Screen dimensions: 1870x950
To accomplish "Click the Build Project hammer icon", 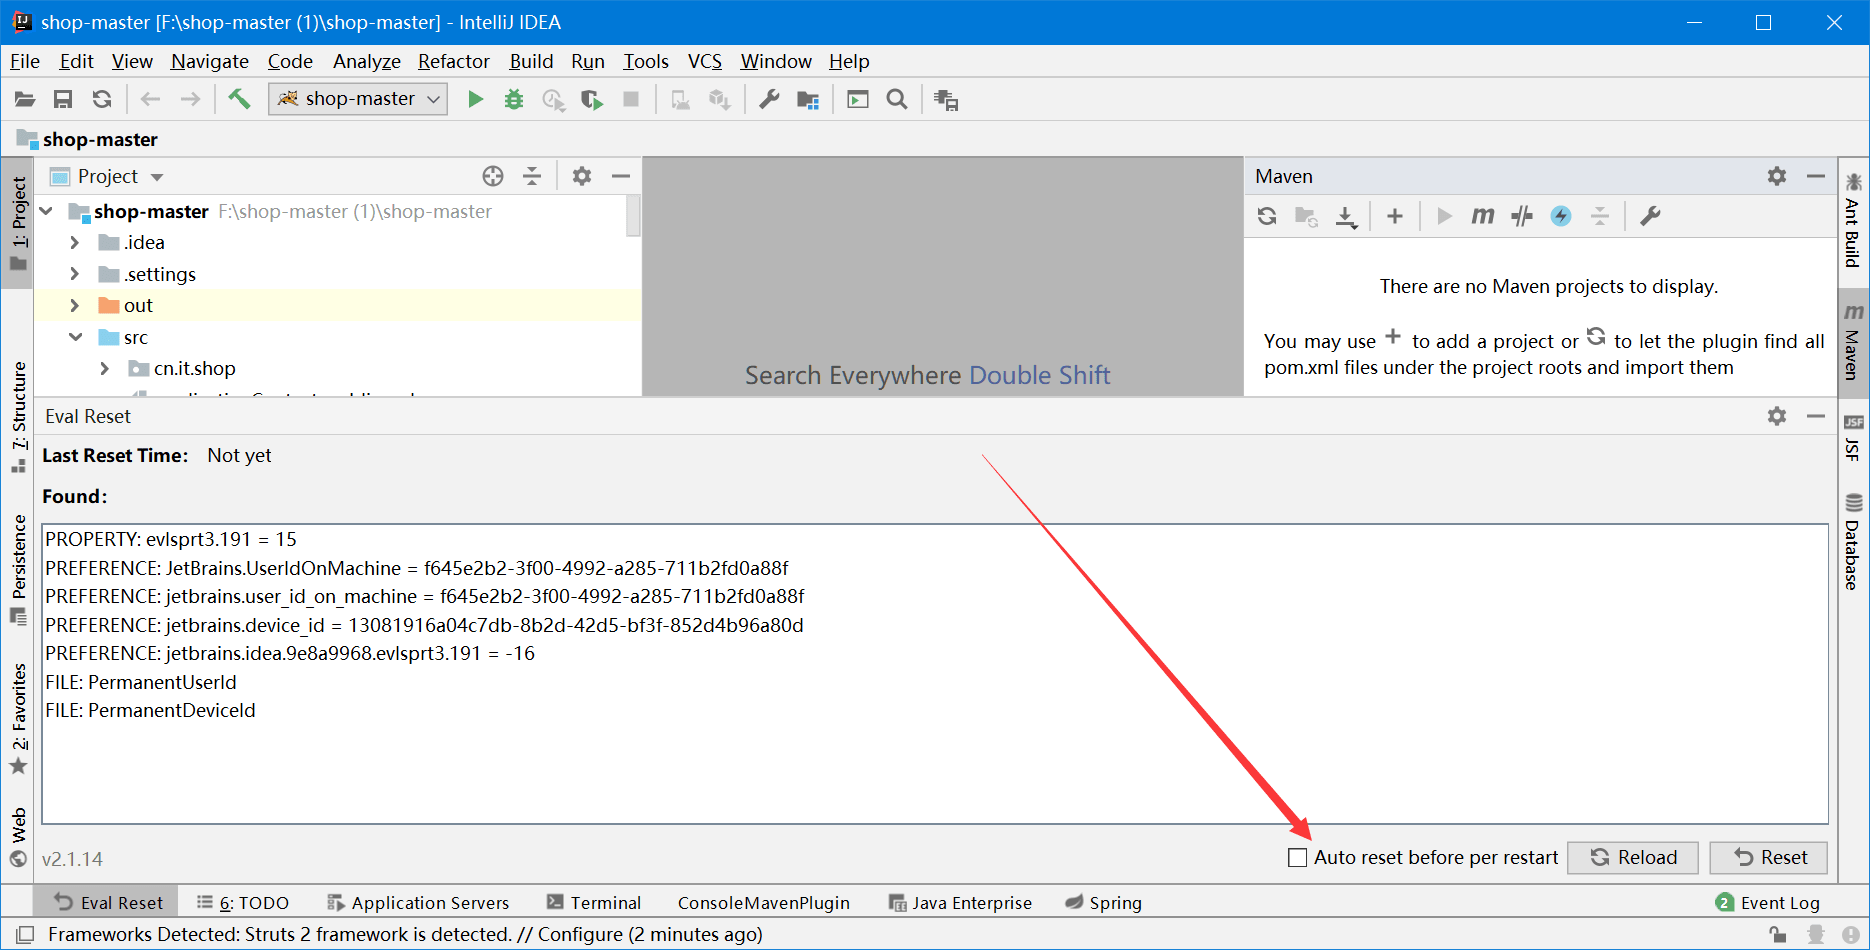I will [239, 98].
